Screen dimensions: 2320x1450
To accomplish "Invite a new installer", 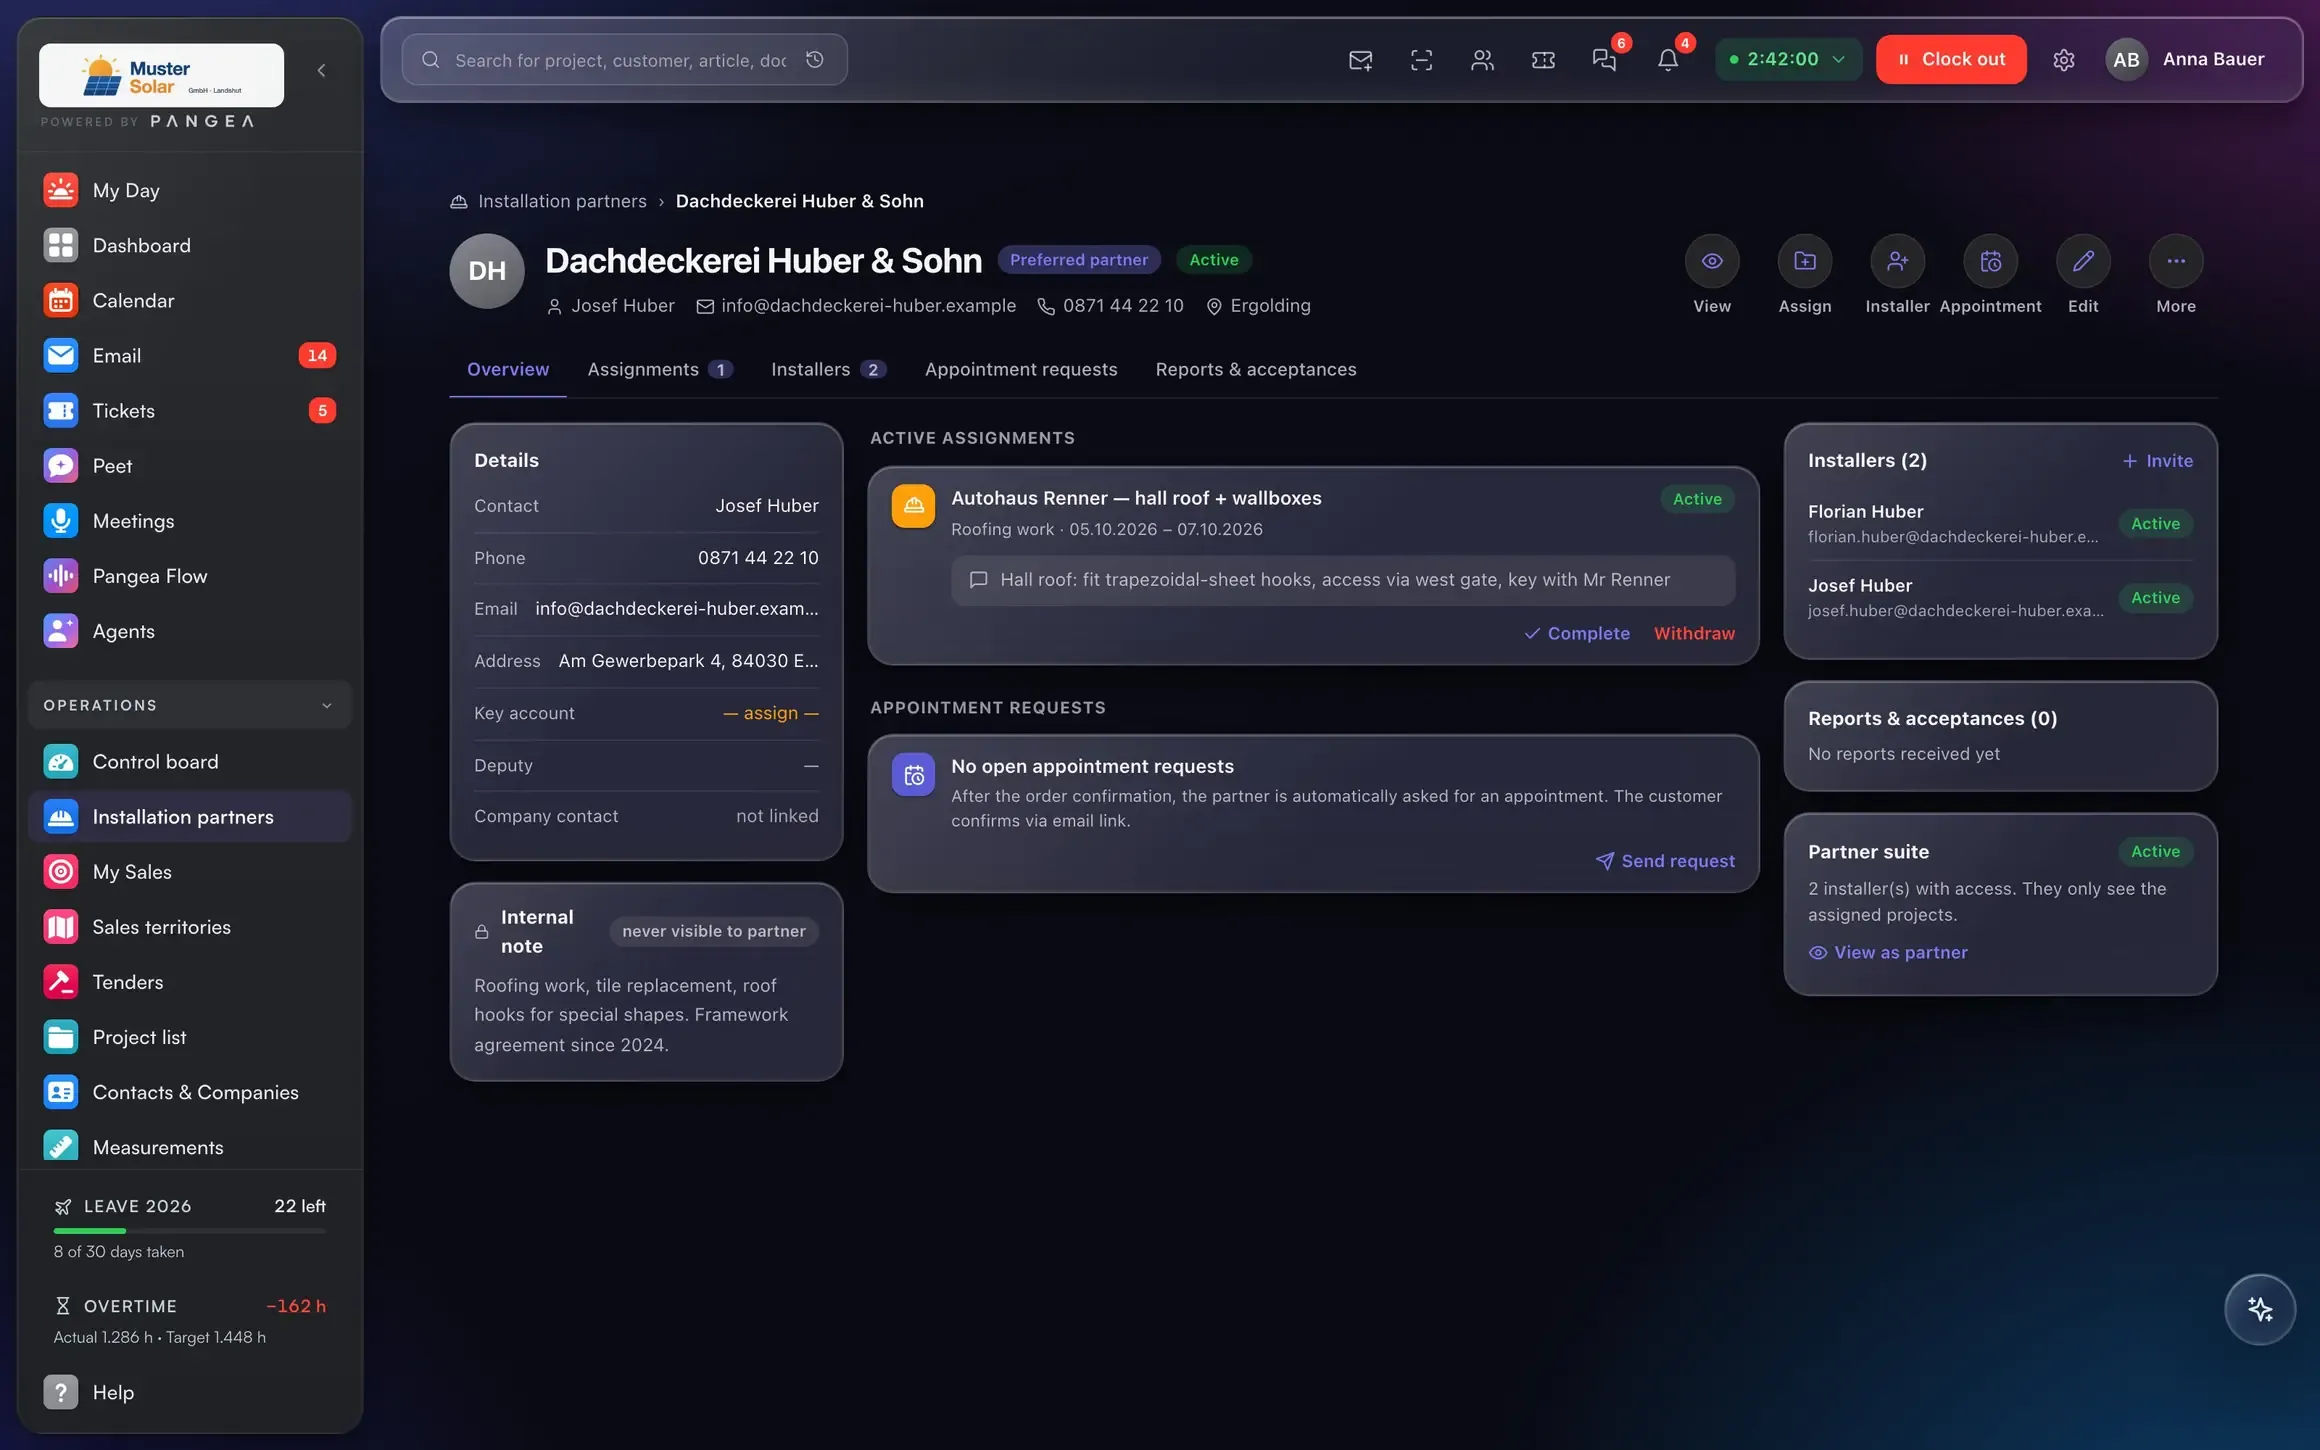I will 2157,461.
